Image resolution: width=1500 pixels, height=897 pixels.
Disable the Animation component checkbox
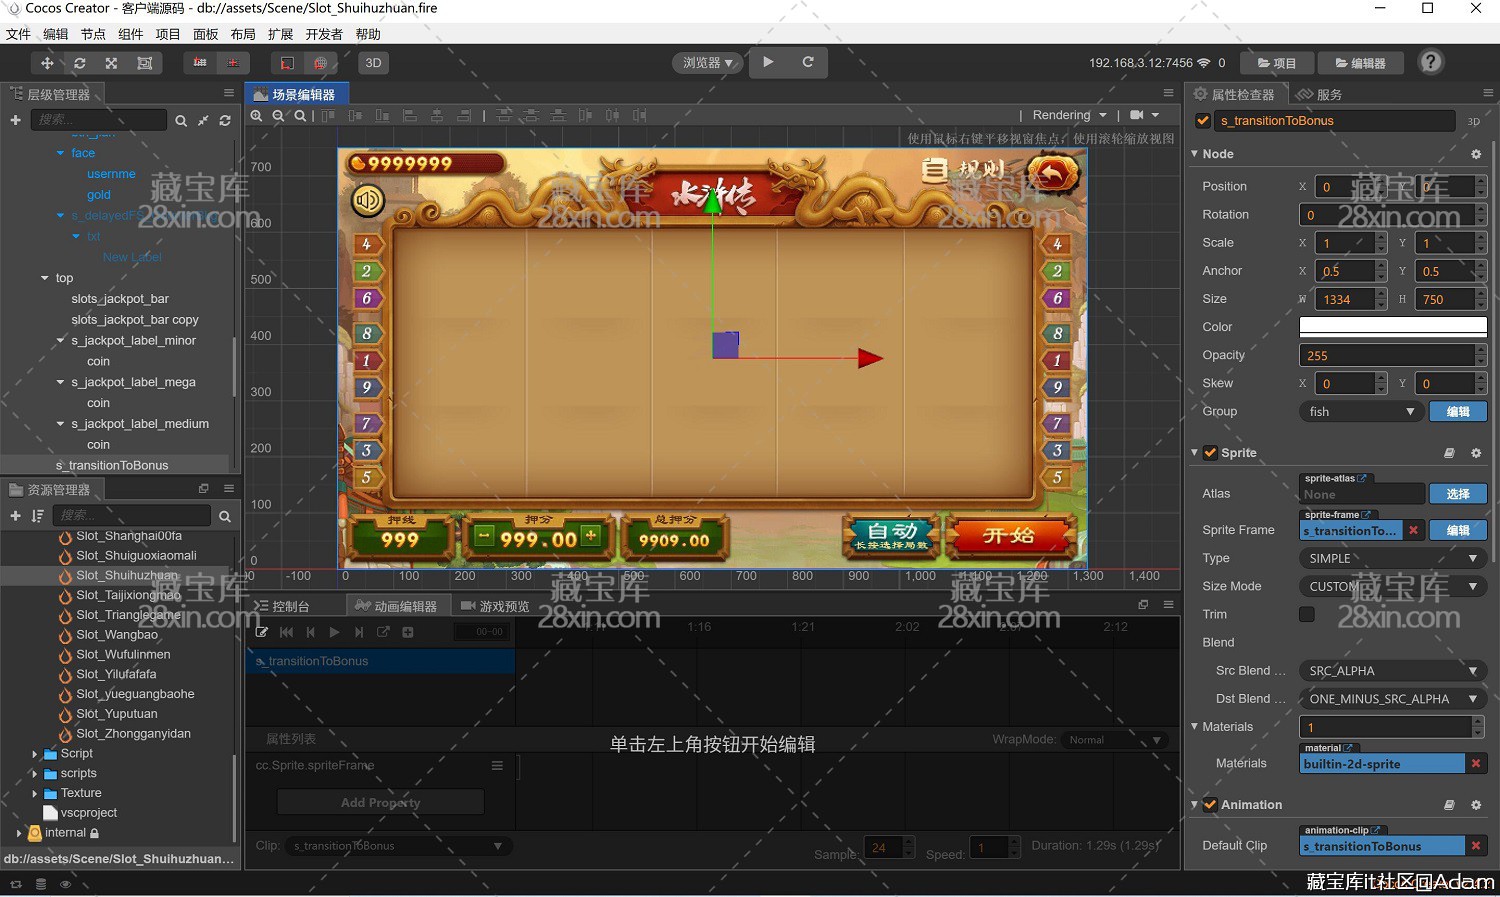tap(1210, 805)
